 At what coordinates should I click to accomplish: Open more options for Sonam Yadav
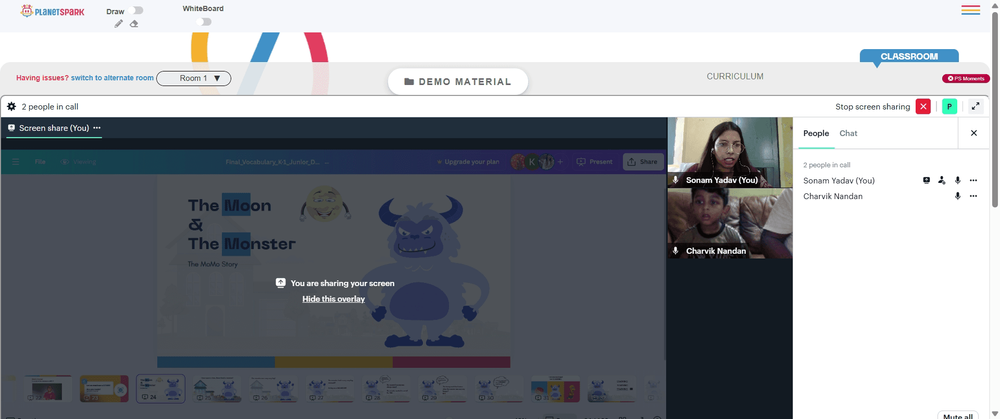973,180
